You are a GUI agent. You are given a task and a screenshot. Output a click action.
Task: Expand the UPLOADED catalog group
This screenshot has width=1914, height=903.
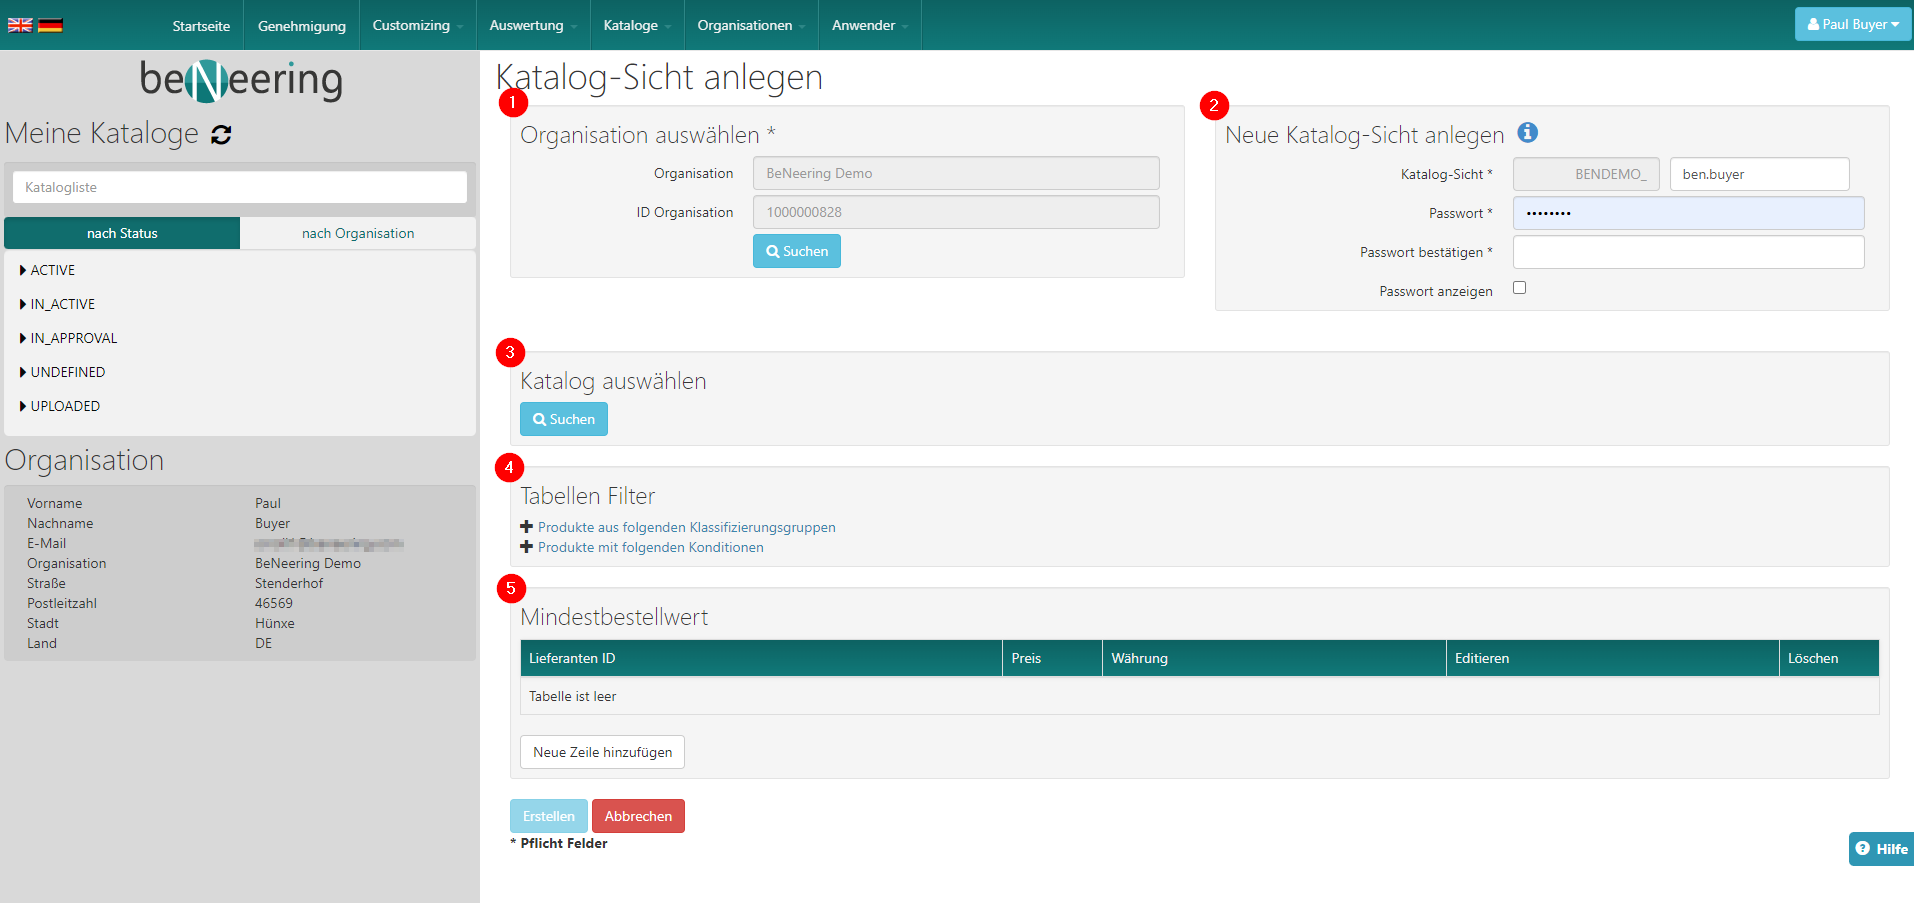point(64,406)
